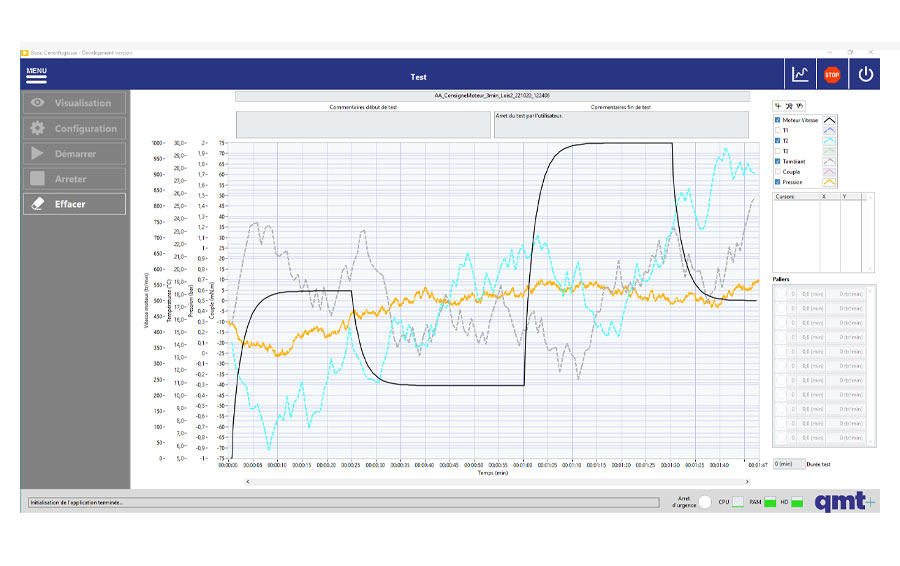Image resolution: width=900 pixels, height=566 pixels.
Task: Open the hamburger MENU icon
Action: click(x=36, y=74)
